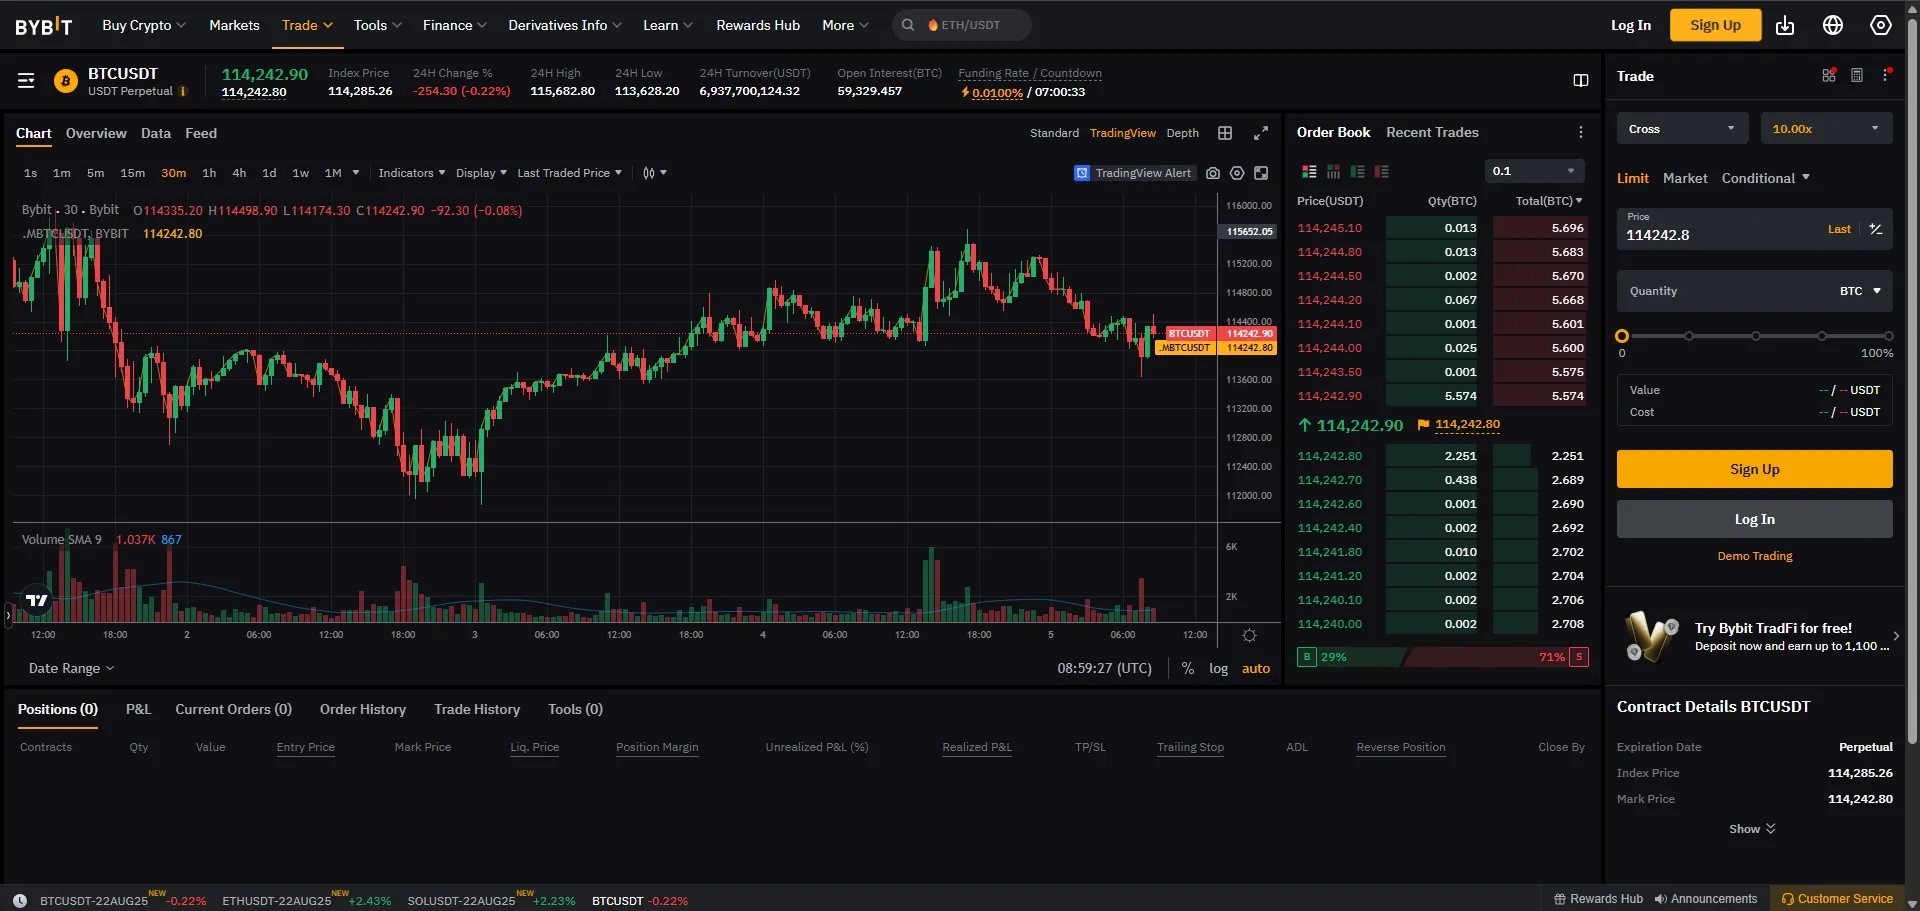Open the Demo Trading link
Image resolution: width=1920 pixels, height=911 pixels.
[1754, 556]
